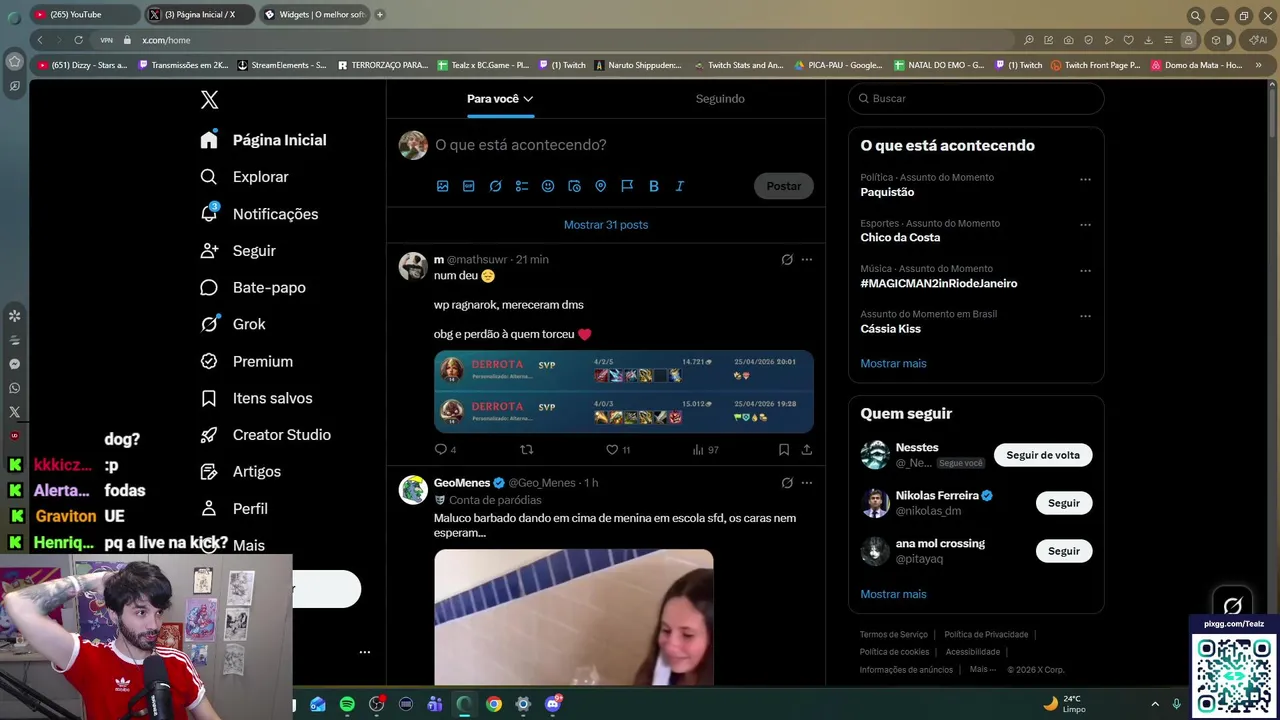Open account menu three dots at sidebar bottom
Viewport: 1280px width, 720px height.
tap(365, 652)
